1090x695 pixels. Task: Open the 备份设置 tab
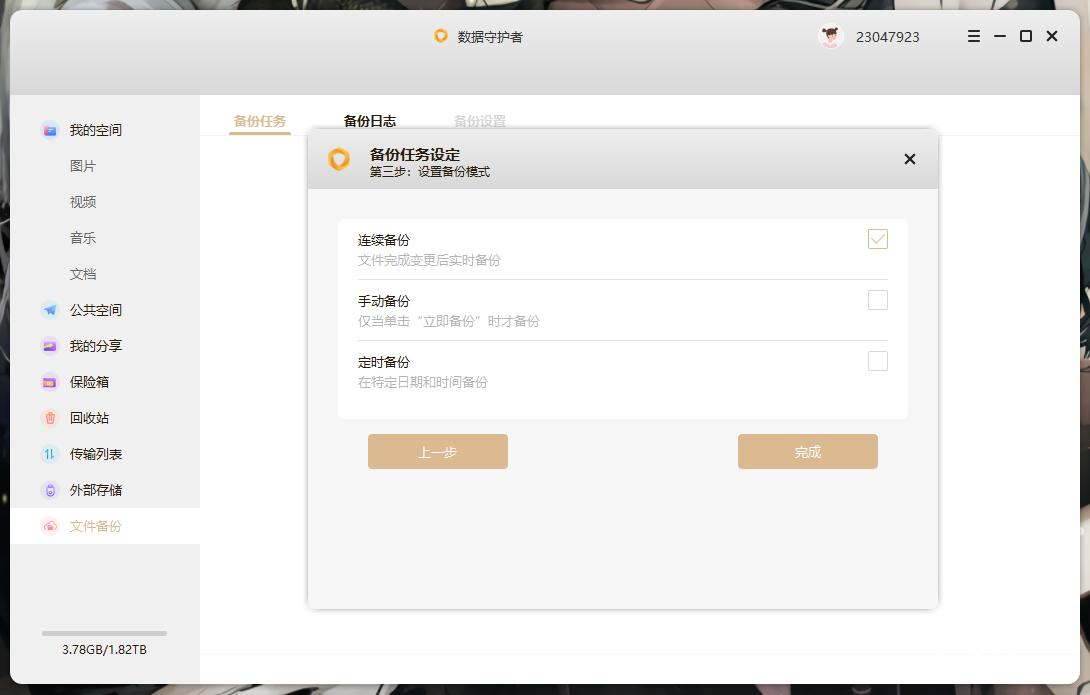[481, 121]
